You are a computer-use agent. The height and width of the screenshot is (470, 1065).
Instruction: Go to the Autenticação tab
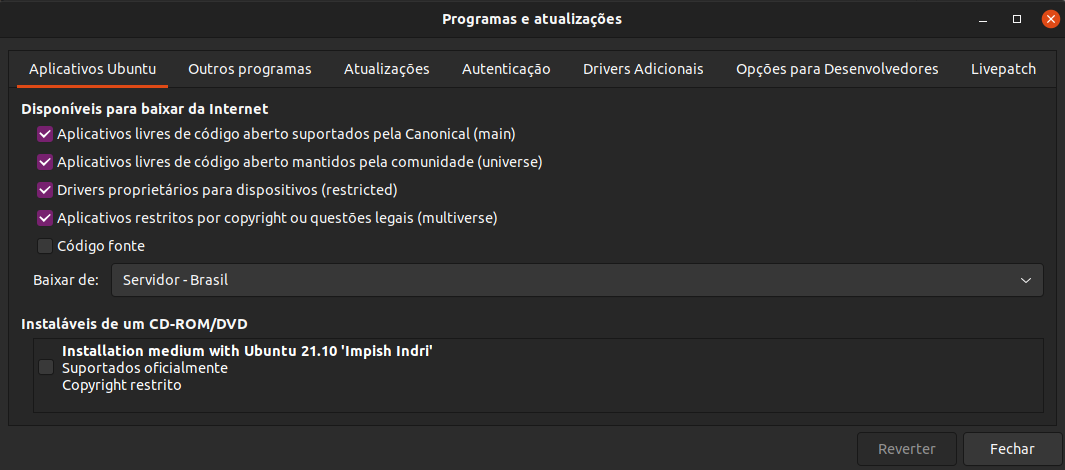point(506,69)
